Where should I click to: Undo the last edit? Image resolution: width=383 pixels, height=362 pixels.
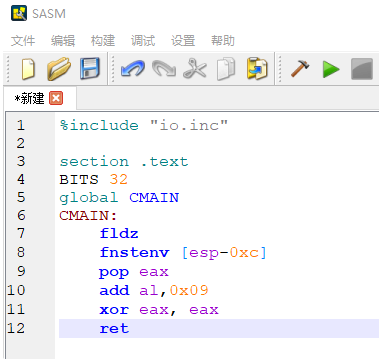point(132,69)
